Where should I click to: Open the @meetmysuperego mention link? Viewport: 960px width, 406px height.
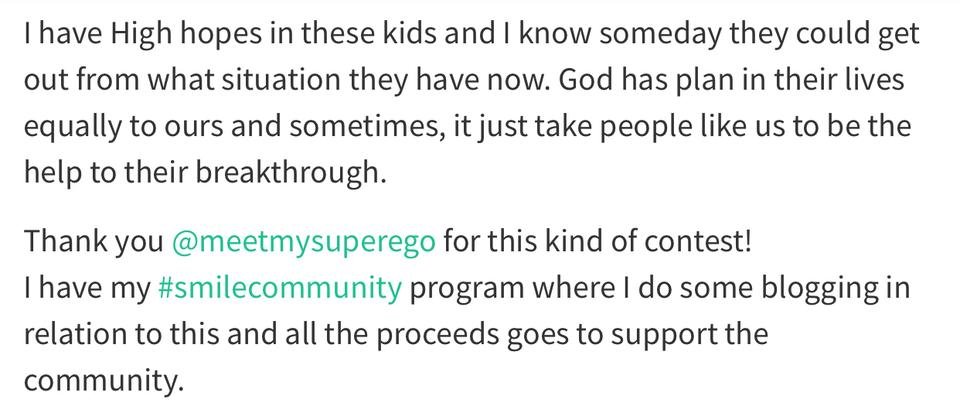[x=303, y=242]
